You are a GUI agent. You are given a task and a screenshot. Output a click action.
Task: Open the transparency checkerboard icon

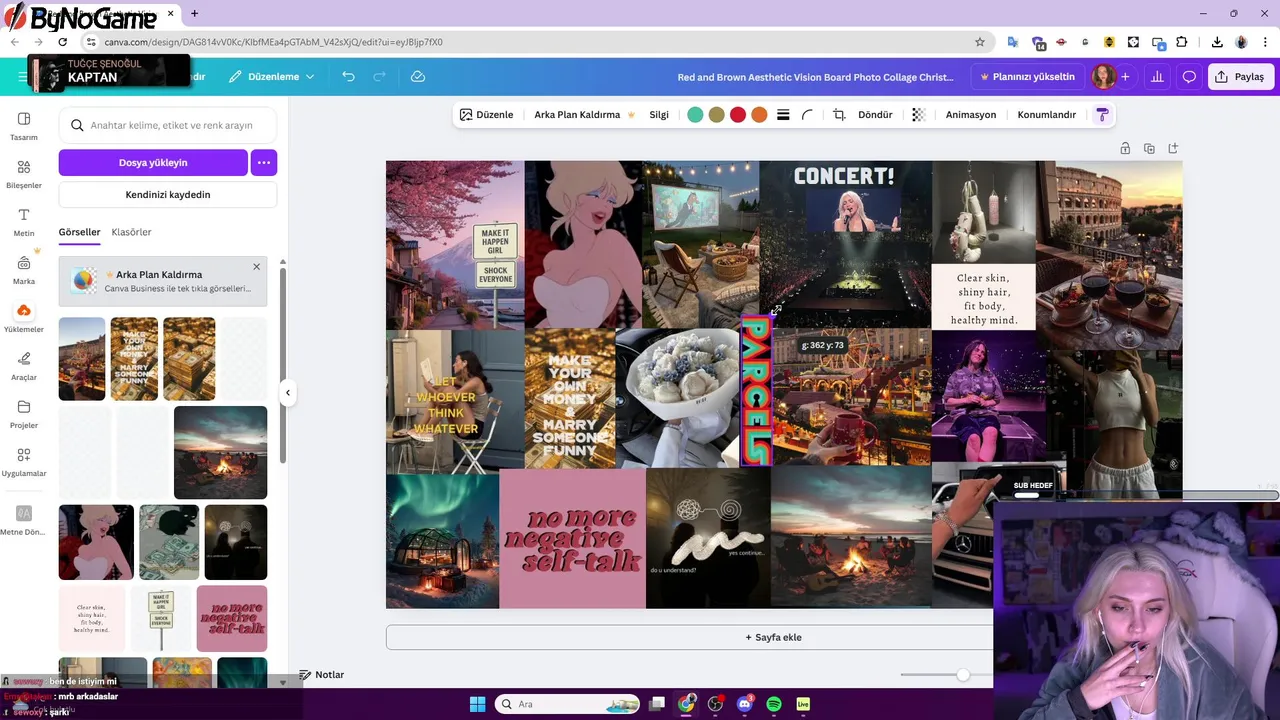coord(919,115)
